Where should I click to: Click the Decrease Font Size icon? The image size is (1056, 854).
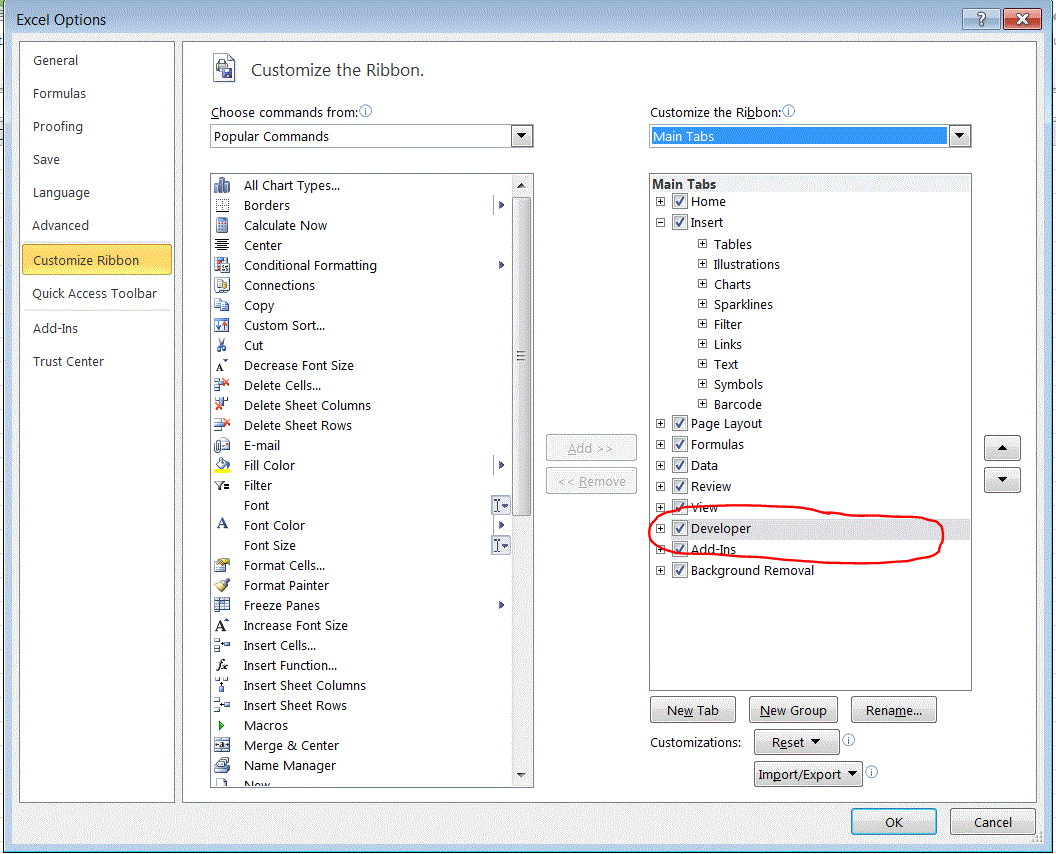(x=222, y=365)
